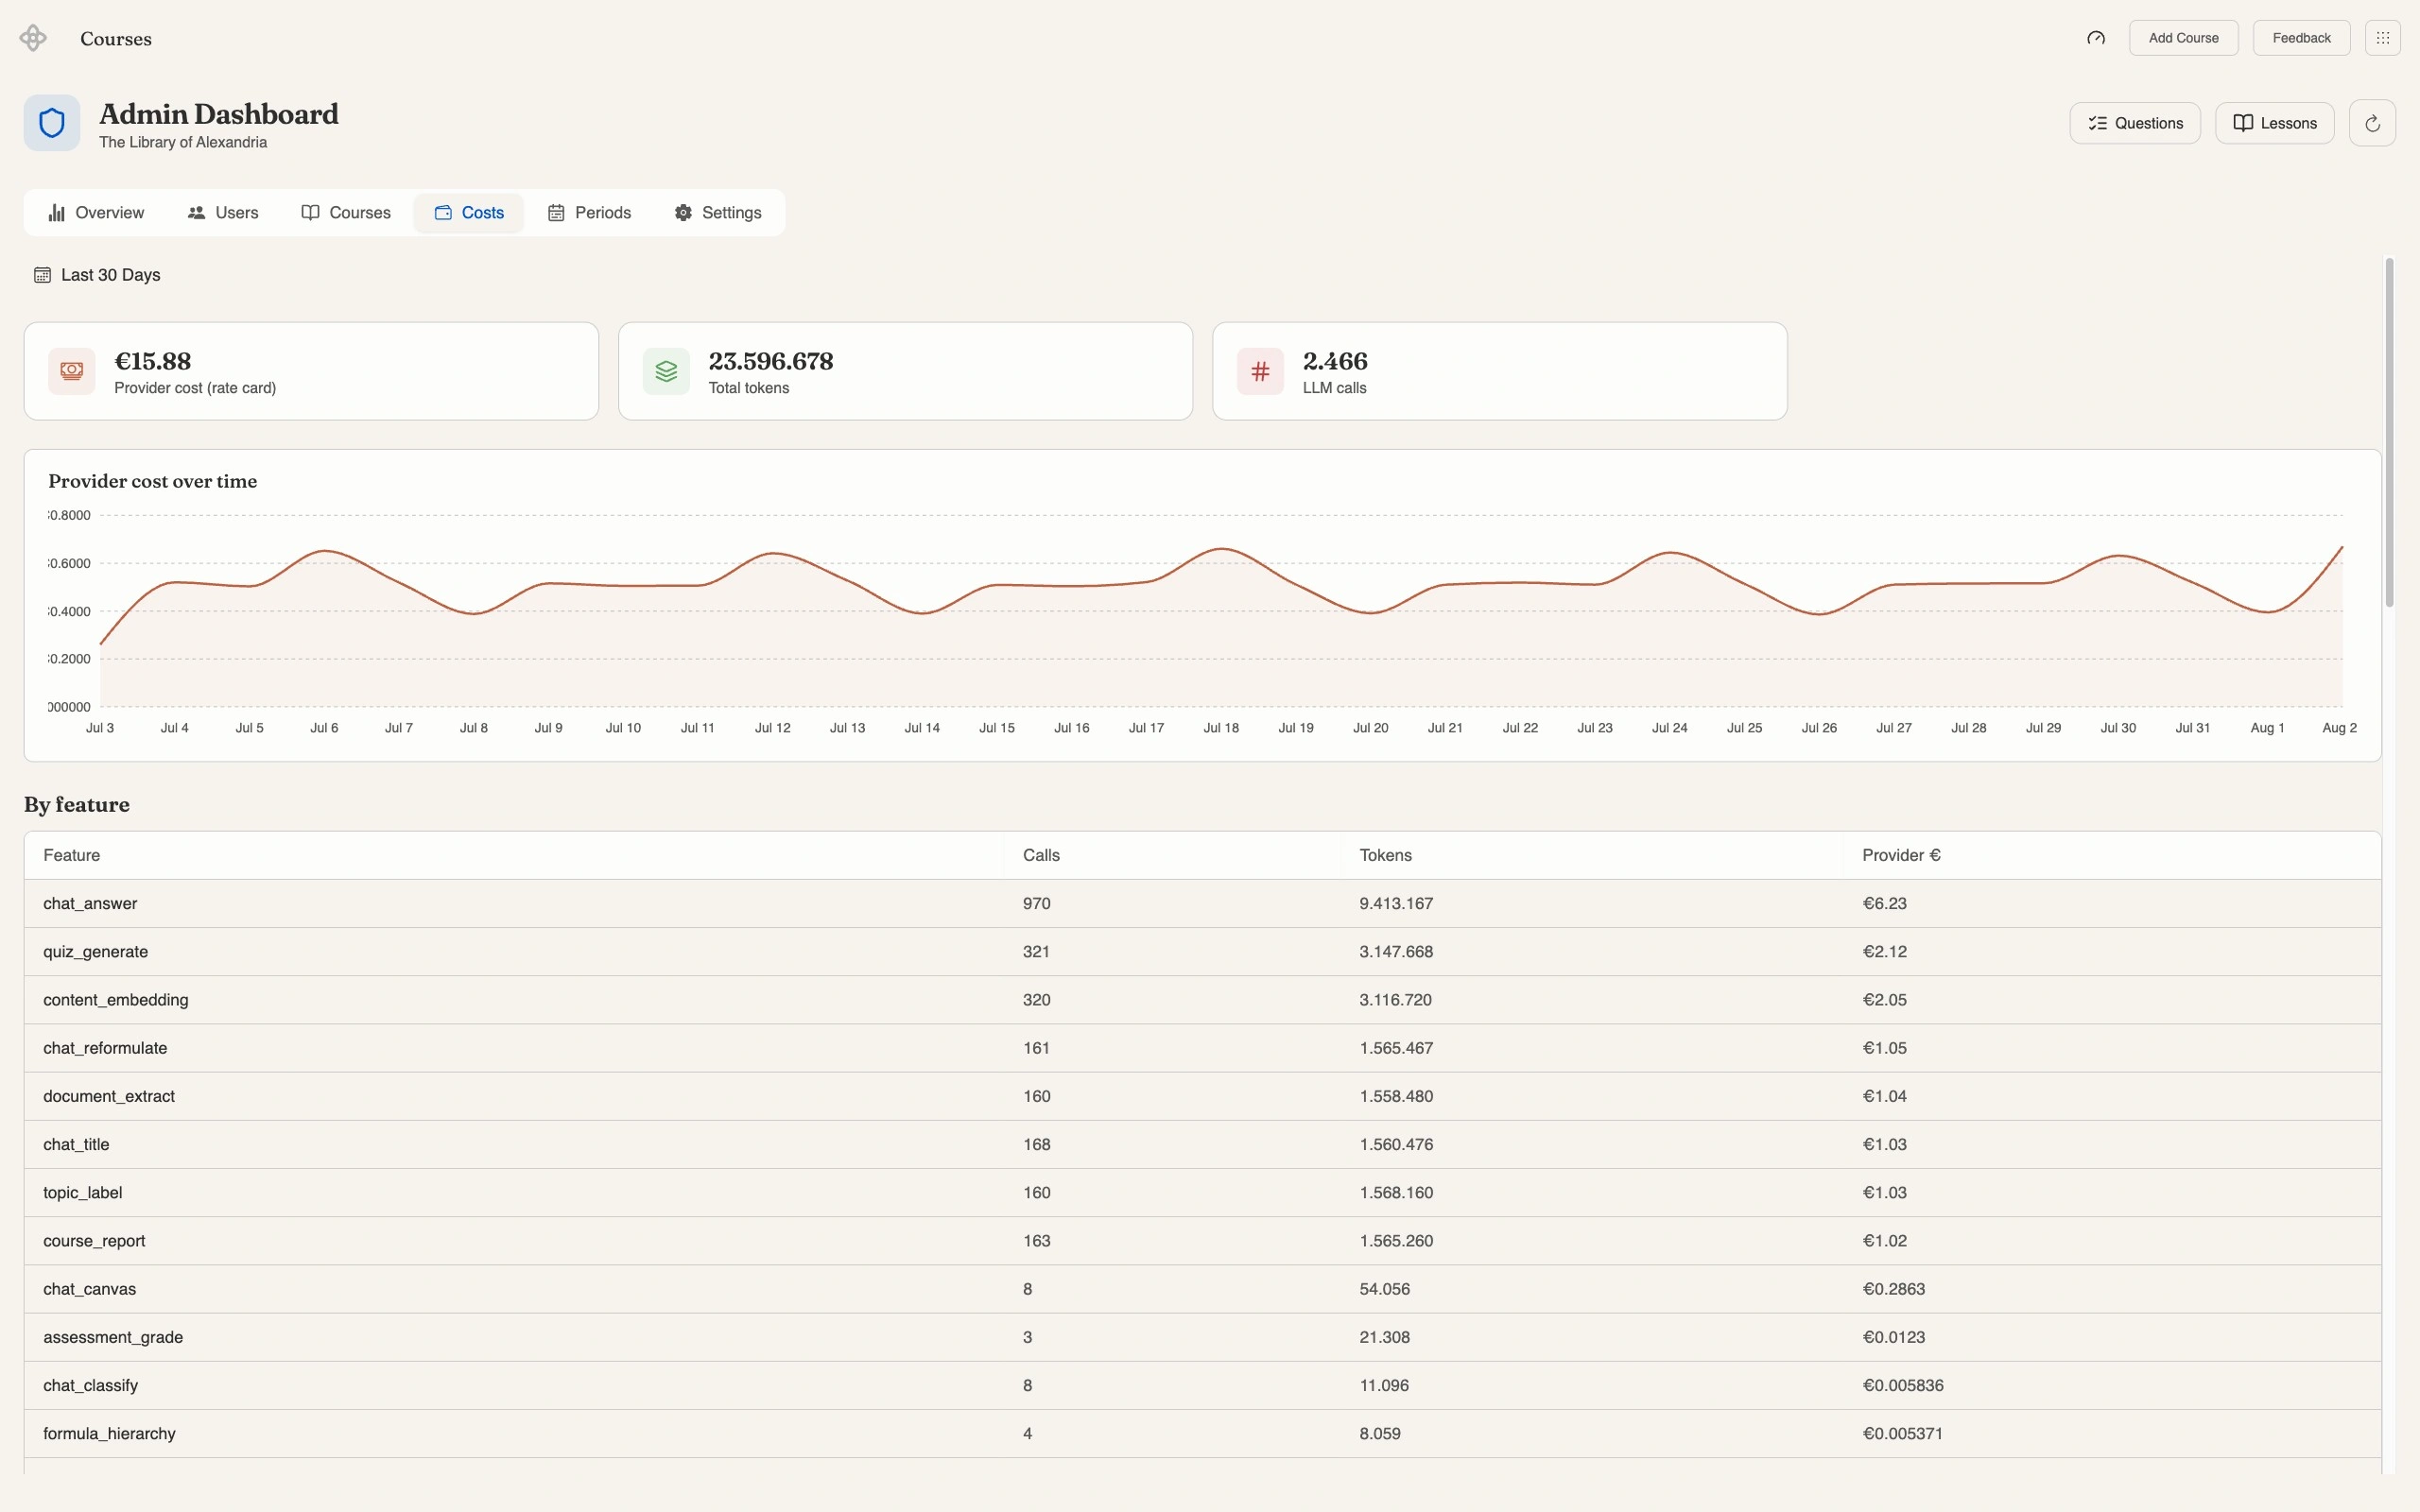2420x1512 pixels.
Task: Click the €15.88 provider cost value
Action: pos(152,361)
